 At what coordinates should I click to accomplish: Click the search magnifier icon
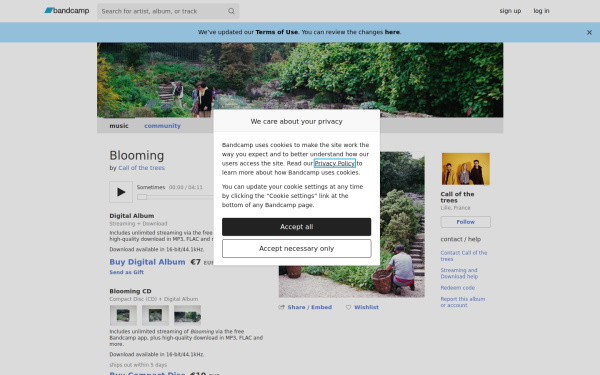click(x=231, y=11)
